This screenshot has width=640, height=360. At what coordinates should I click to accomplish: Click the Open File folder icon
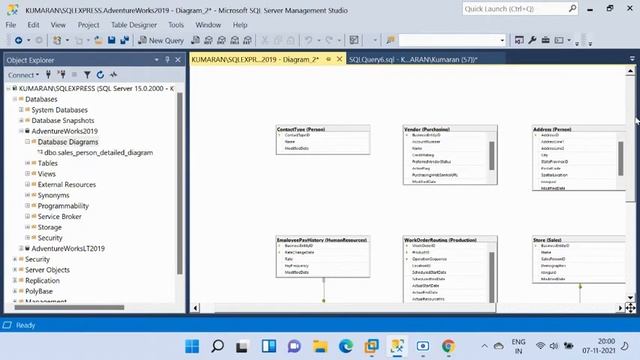point(98,40)
